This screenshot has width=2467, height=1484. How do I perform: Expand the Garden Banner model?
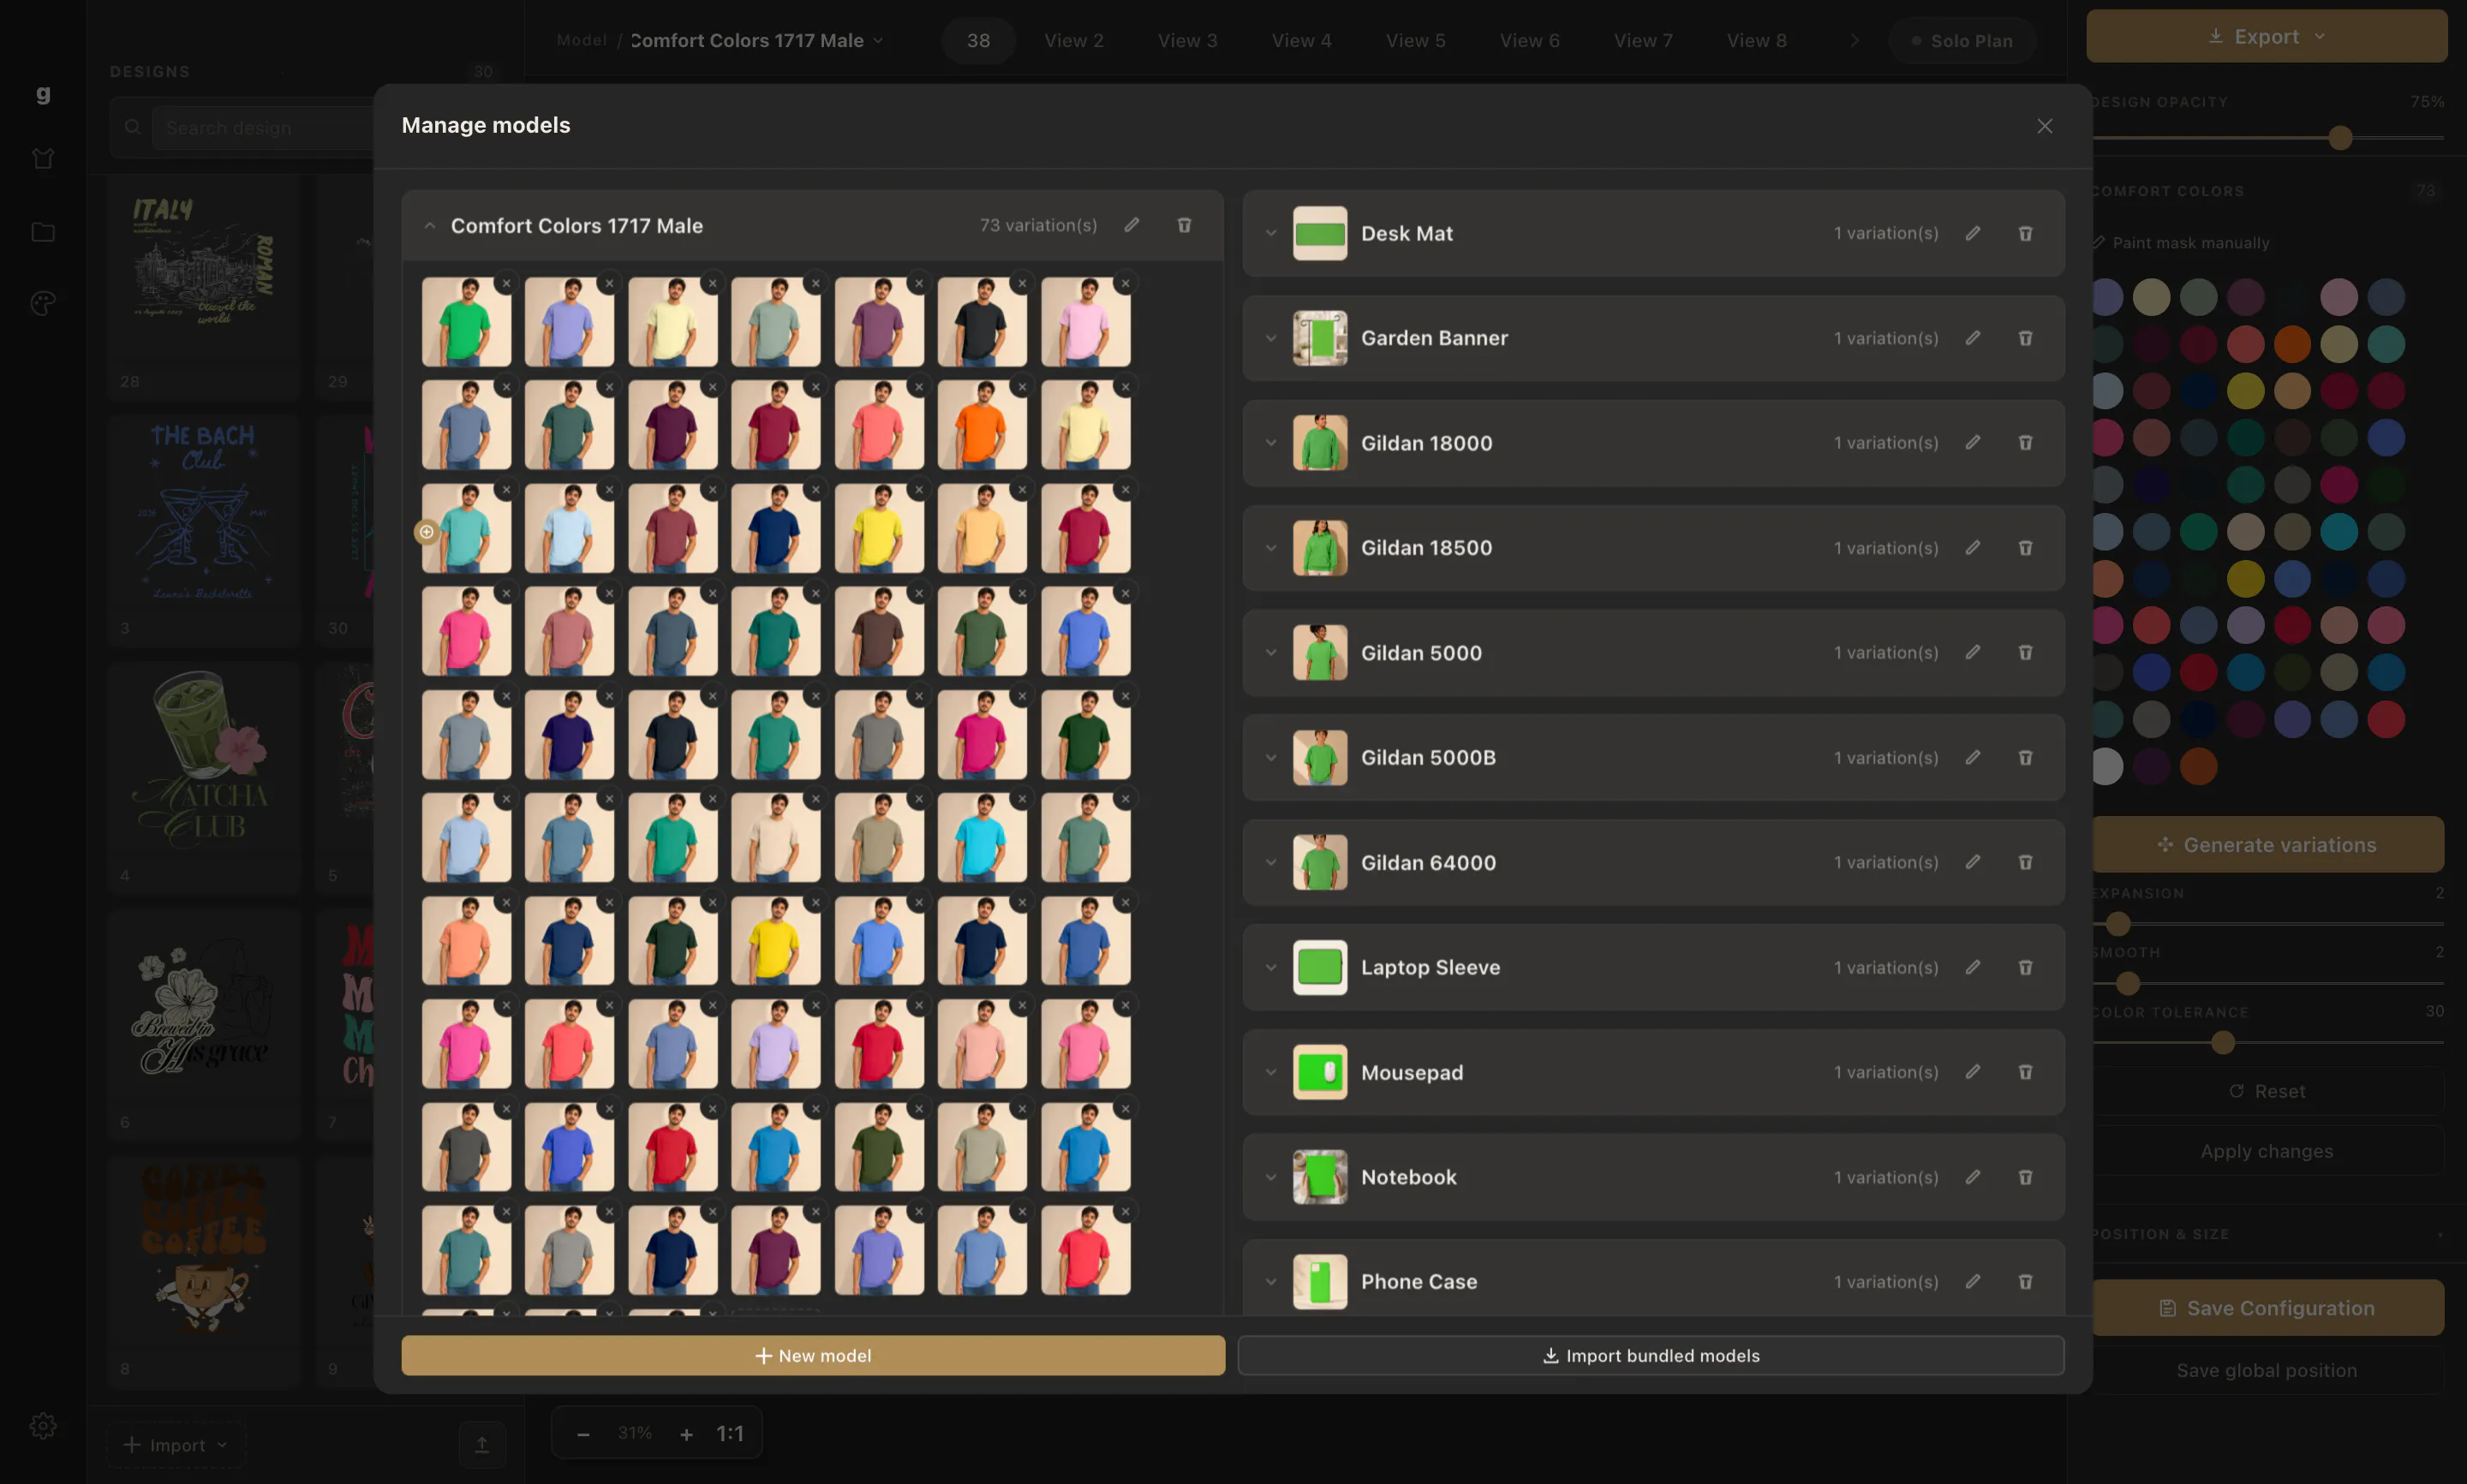coord(1270,338)
